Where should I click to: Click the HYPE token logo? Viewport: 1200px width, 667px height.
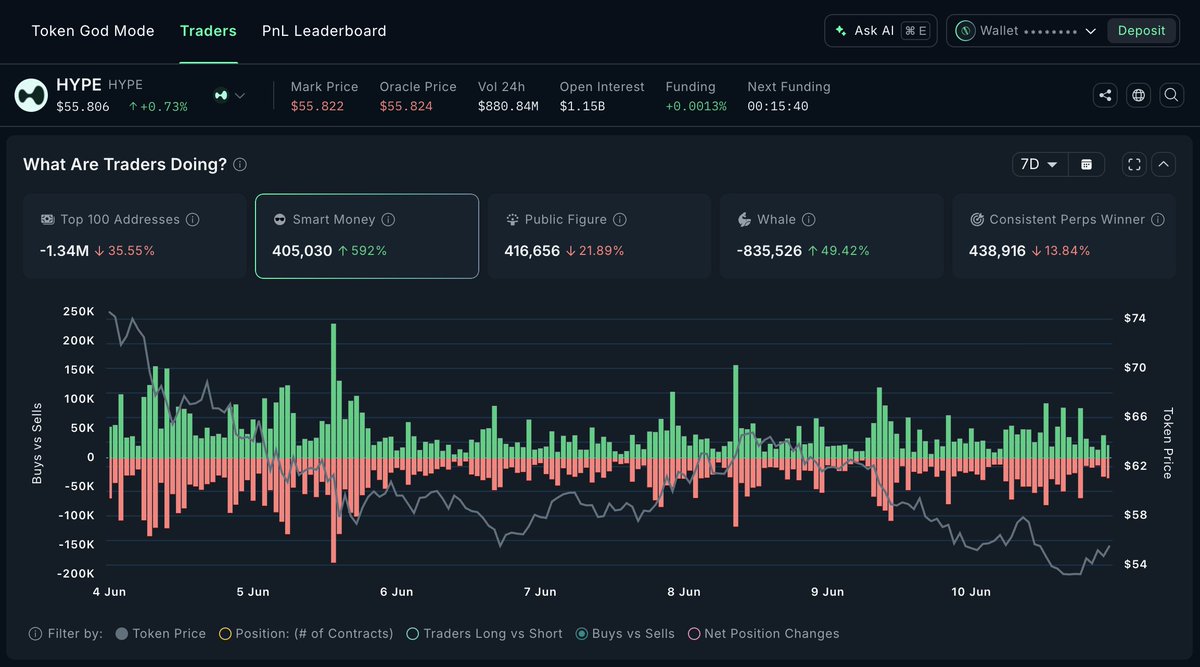coord(31,95)
